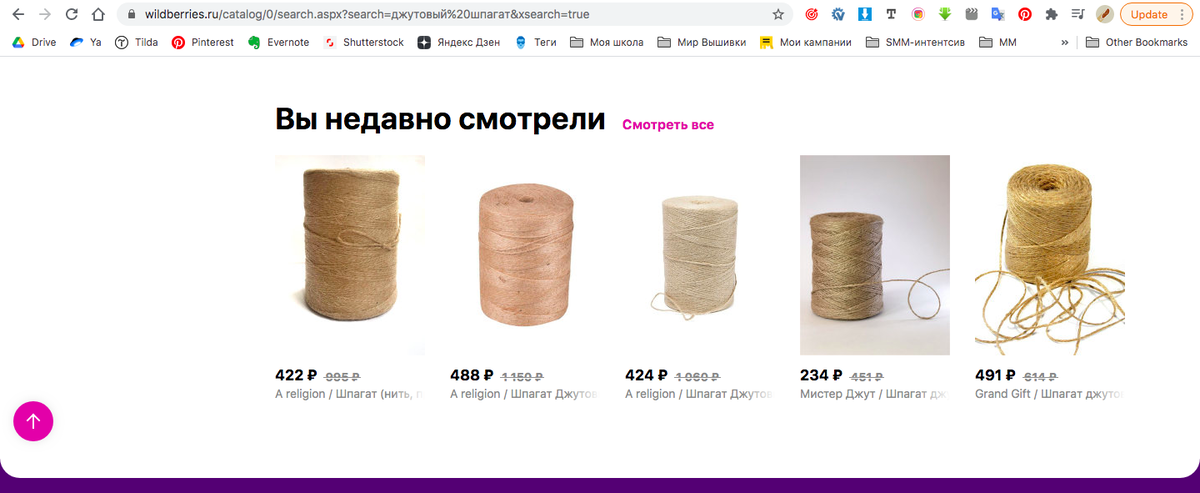Open the Extensions puzzle piece menu

pos(1051,15)
